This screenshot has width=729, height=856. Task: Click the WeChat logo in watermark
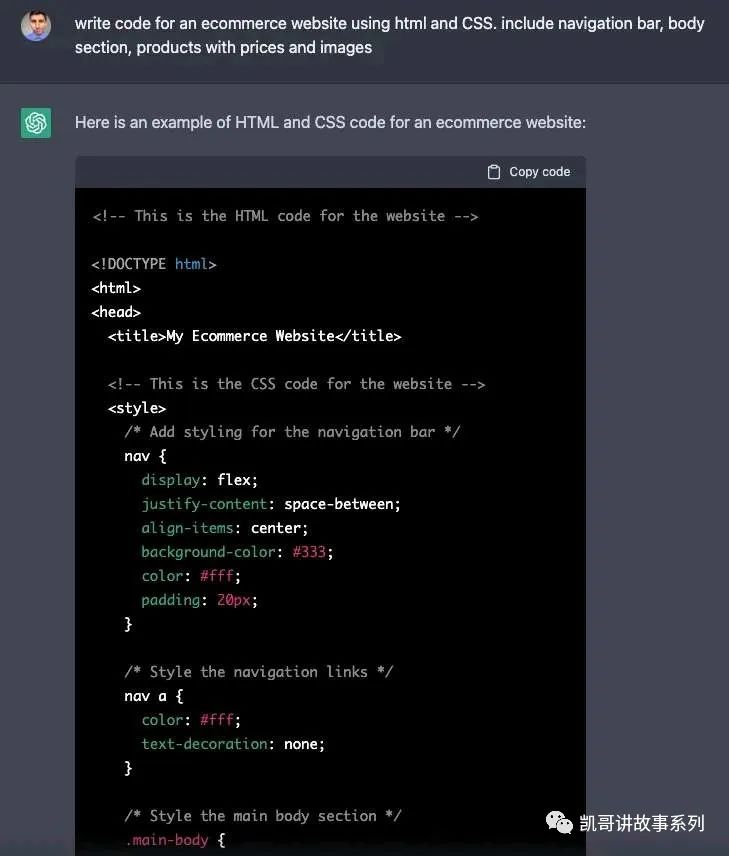click(559, 822)
